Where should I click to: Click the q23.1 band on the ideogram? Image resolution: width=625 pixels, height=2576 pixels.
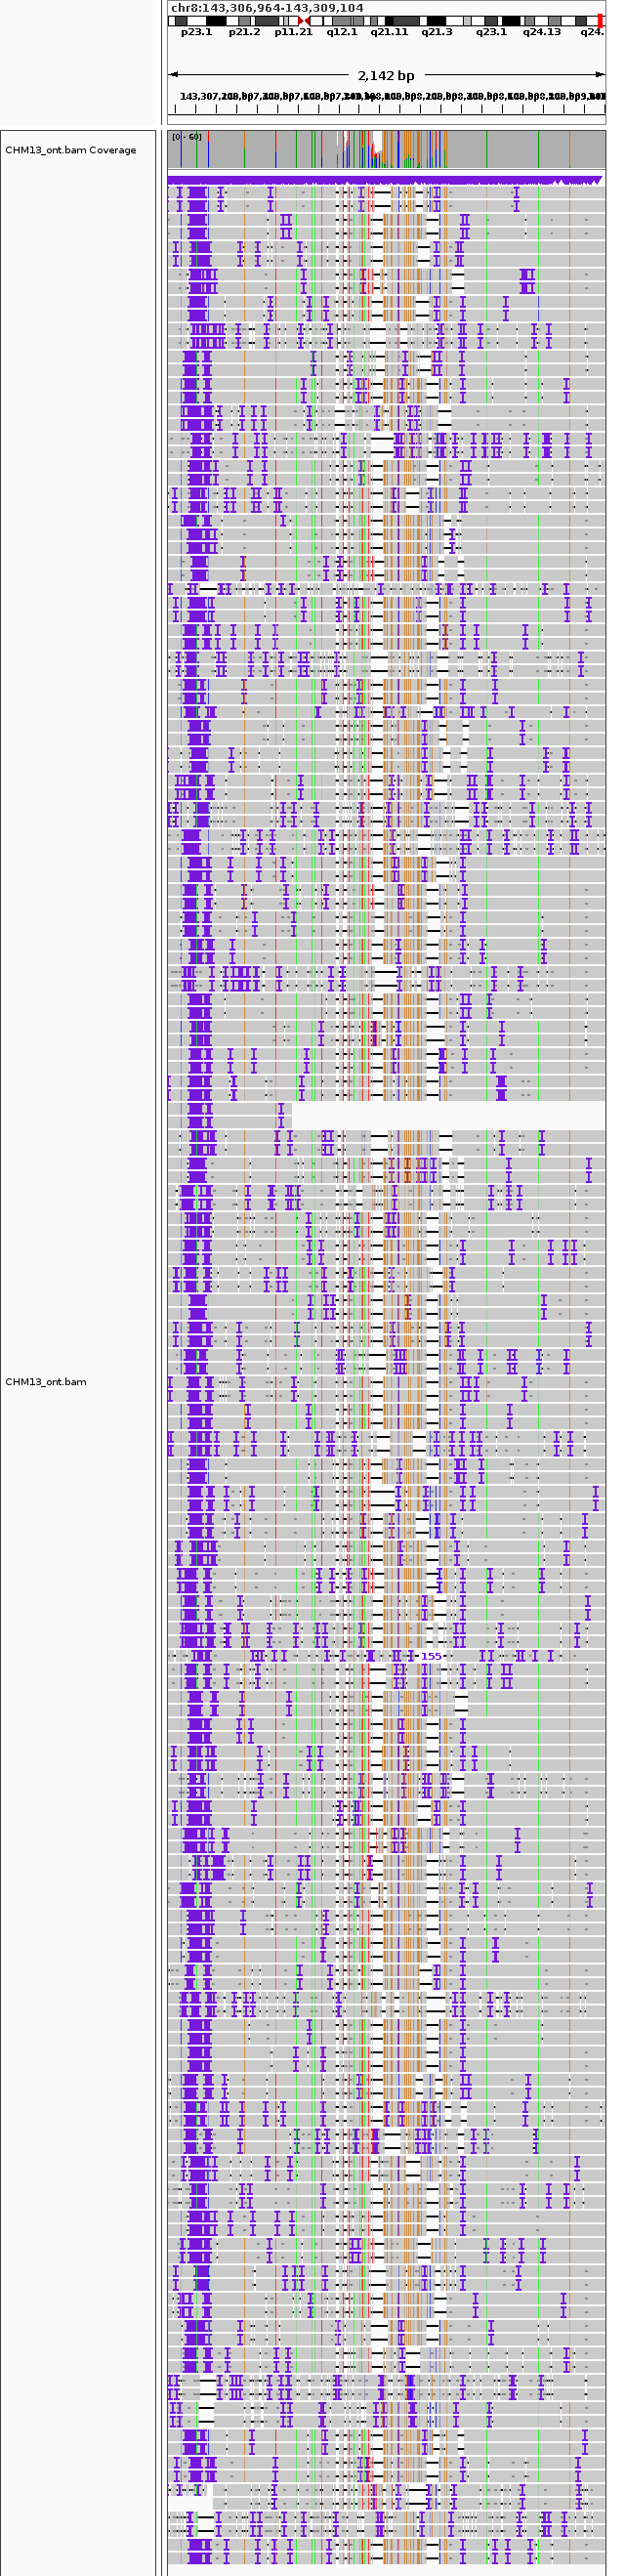[491, 21]
